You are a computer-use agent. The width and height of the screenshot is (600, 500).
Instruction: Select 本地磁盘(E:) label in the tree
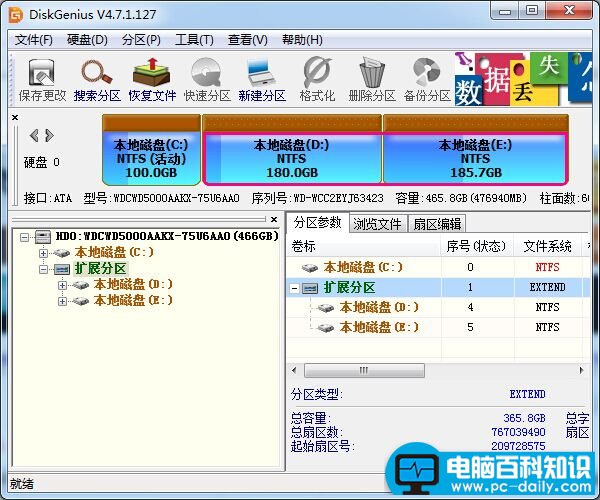[133, 301]
